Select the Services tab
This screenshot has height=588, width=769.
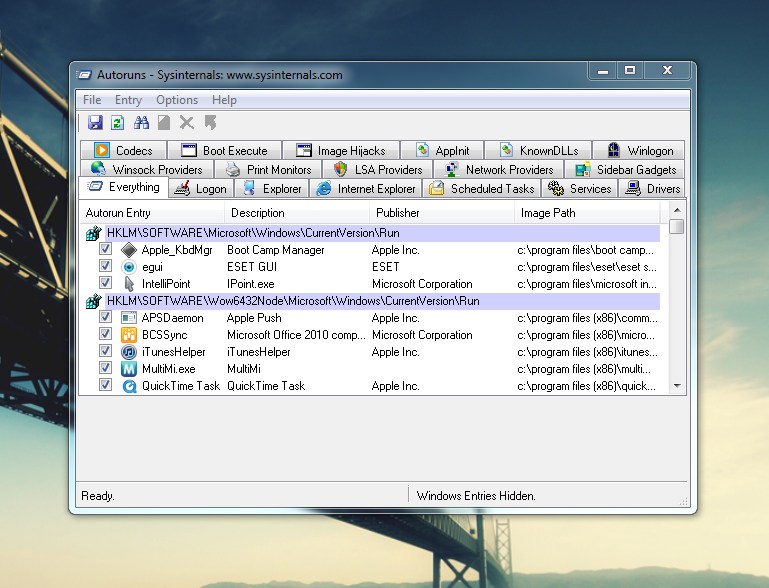[580, 189]
